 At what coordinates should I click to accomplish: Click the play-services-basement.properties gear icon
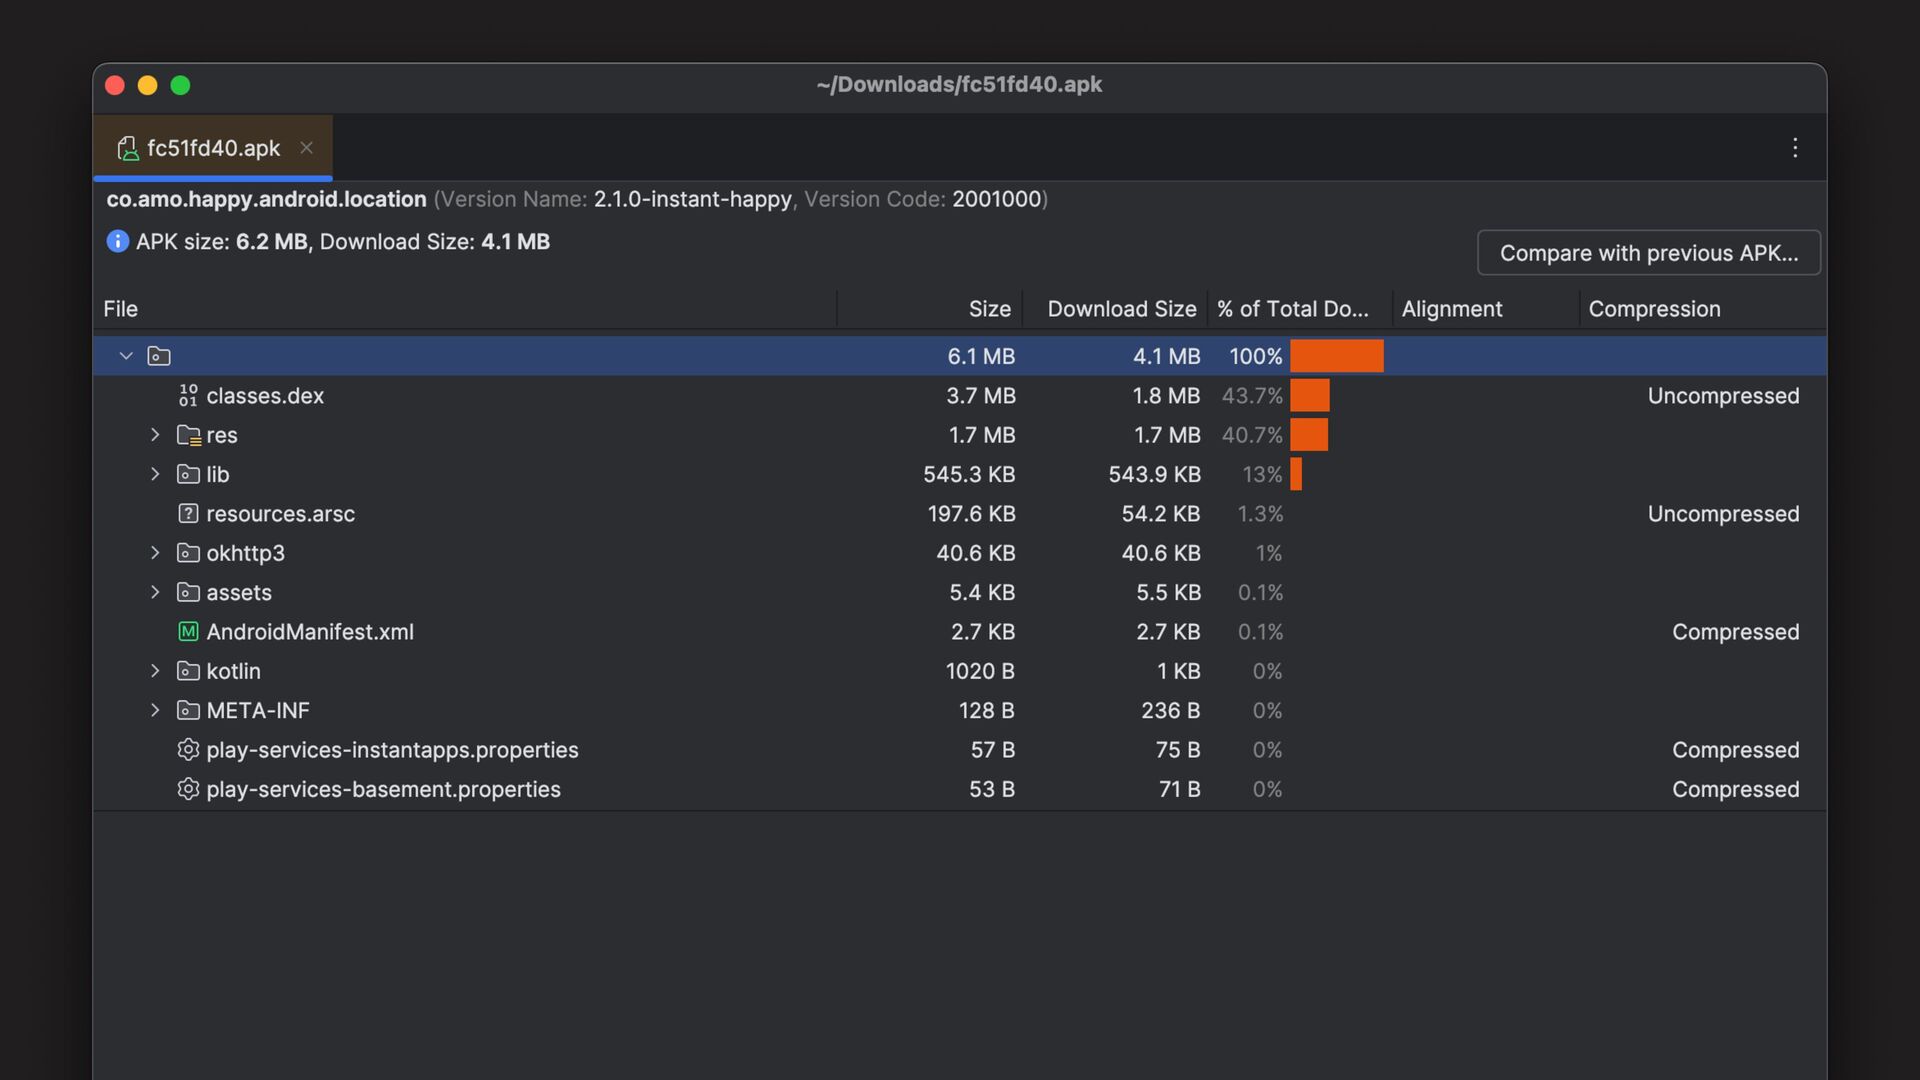click(188, 789)
